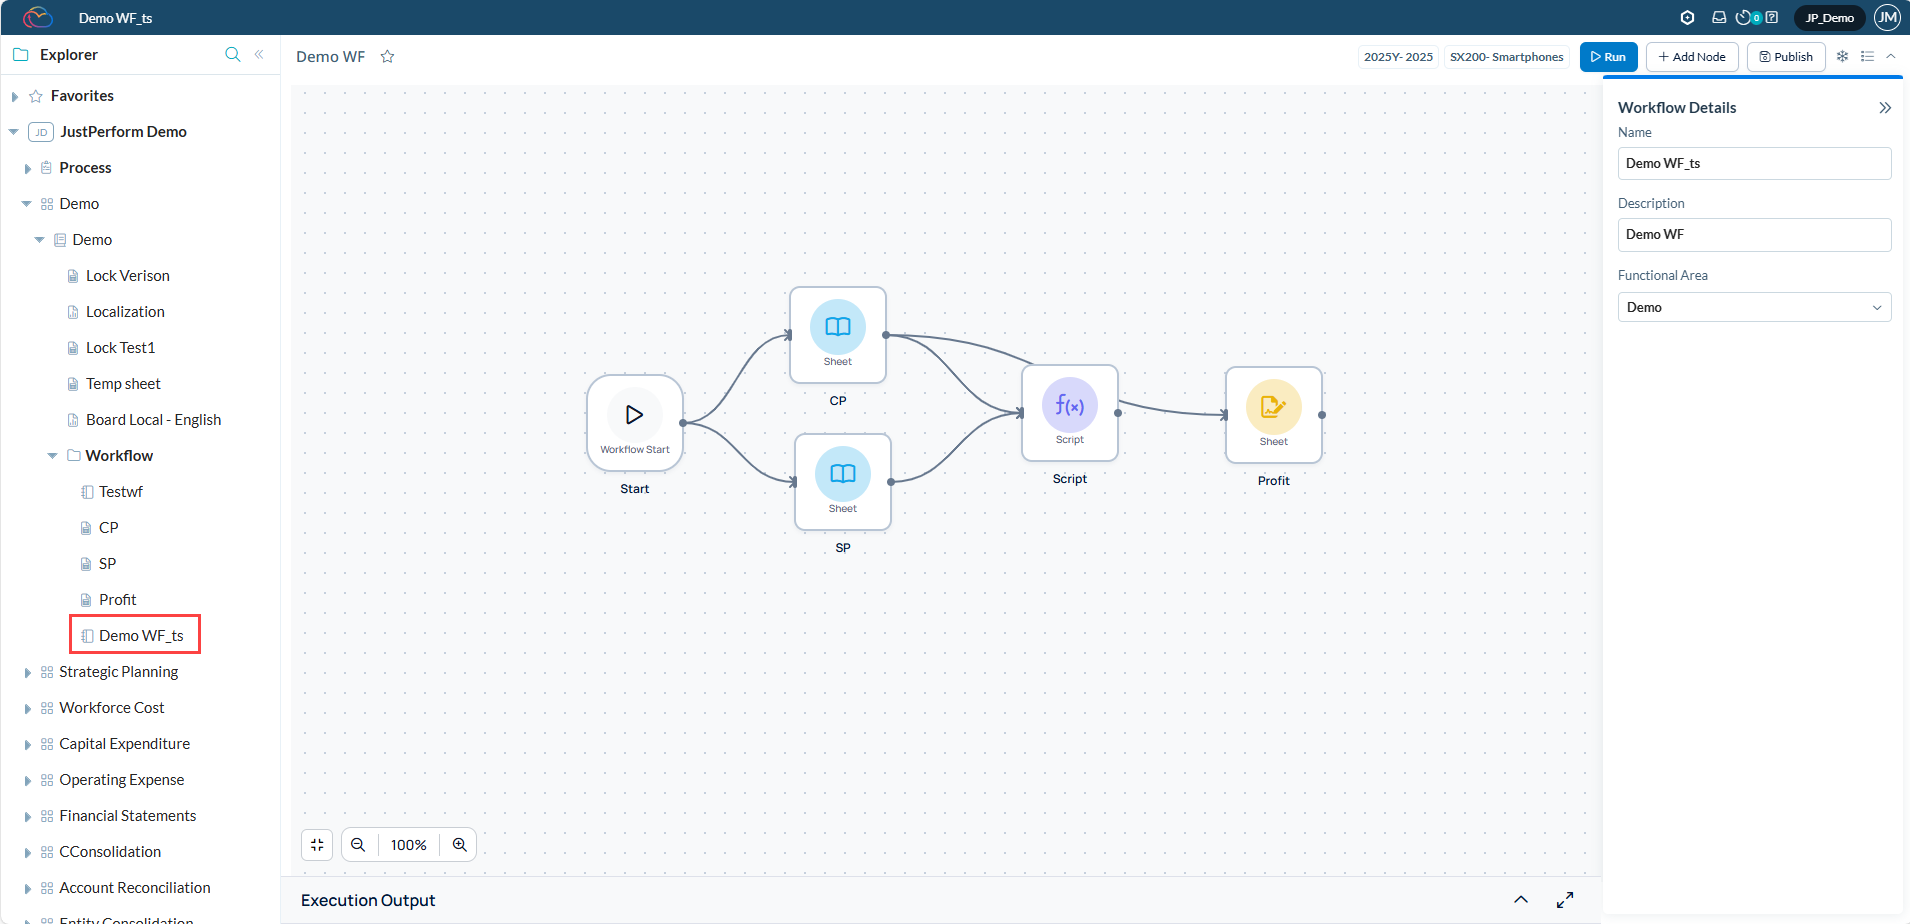Zoom out of the workflow canvas
The width and height of the screenshot is (1910, 924).
pos(358,845)
